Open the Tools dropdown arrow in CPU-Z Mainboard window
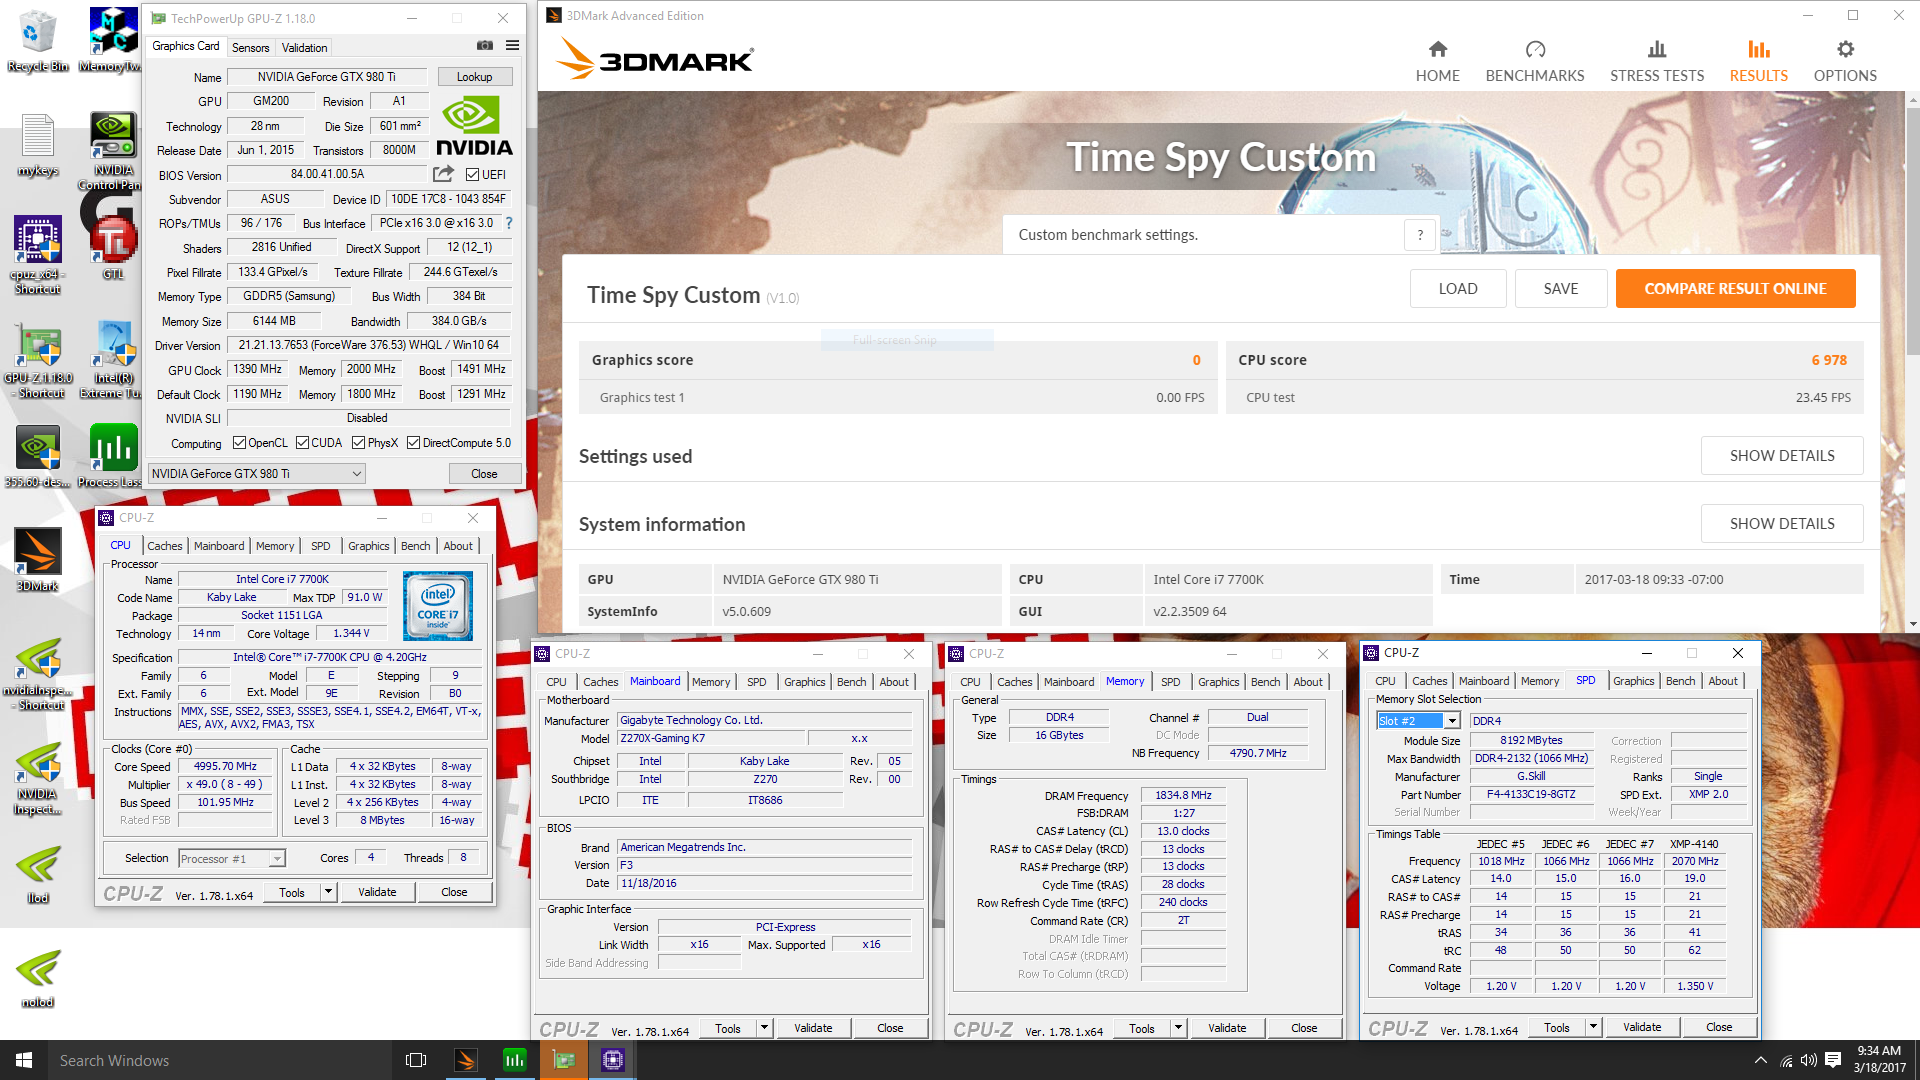 pos(764,1028)
